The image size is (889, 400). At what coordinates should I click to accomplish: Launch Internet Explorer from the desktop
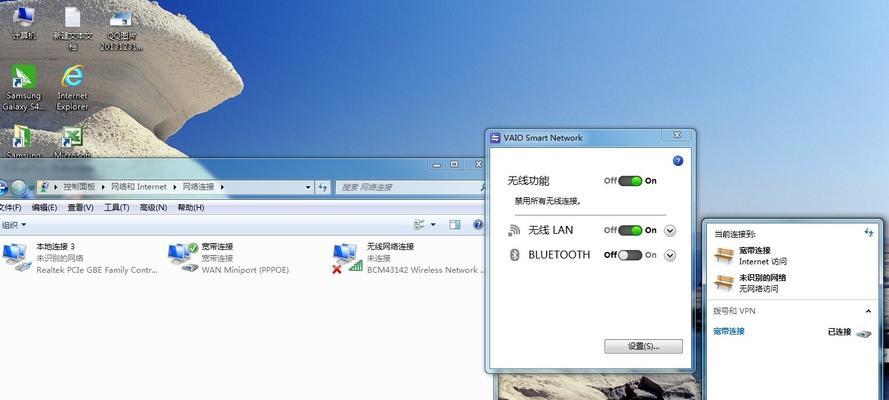73,88
